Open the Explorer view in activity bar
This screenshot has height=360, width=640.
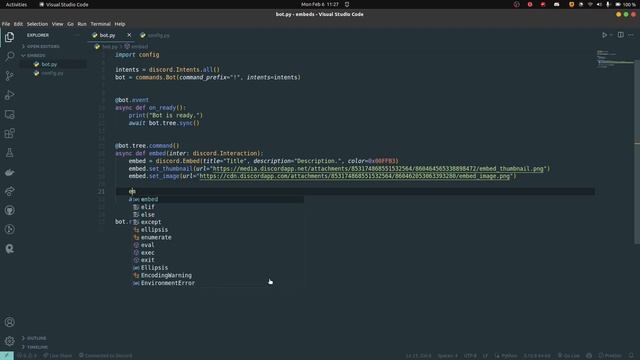[9, 37]
